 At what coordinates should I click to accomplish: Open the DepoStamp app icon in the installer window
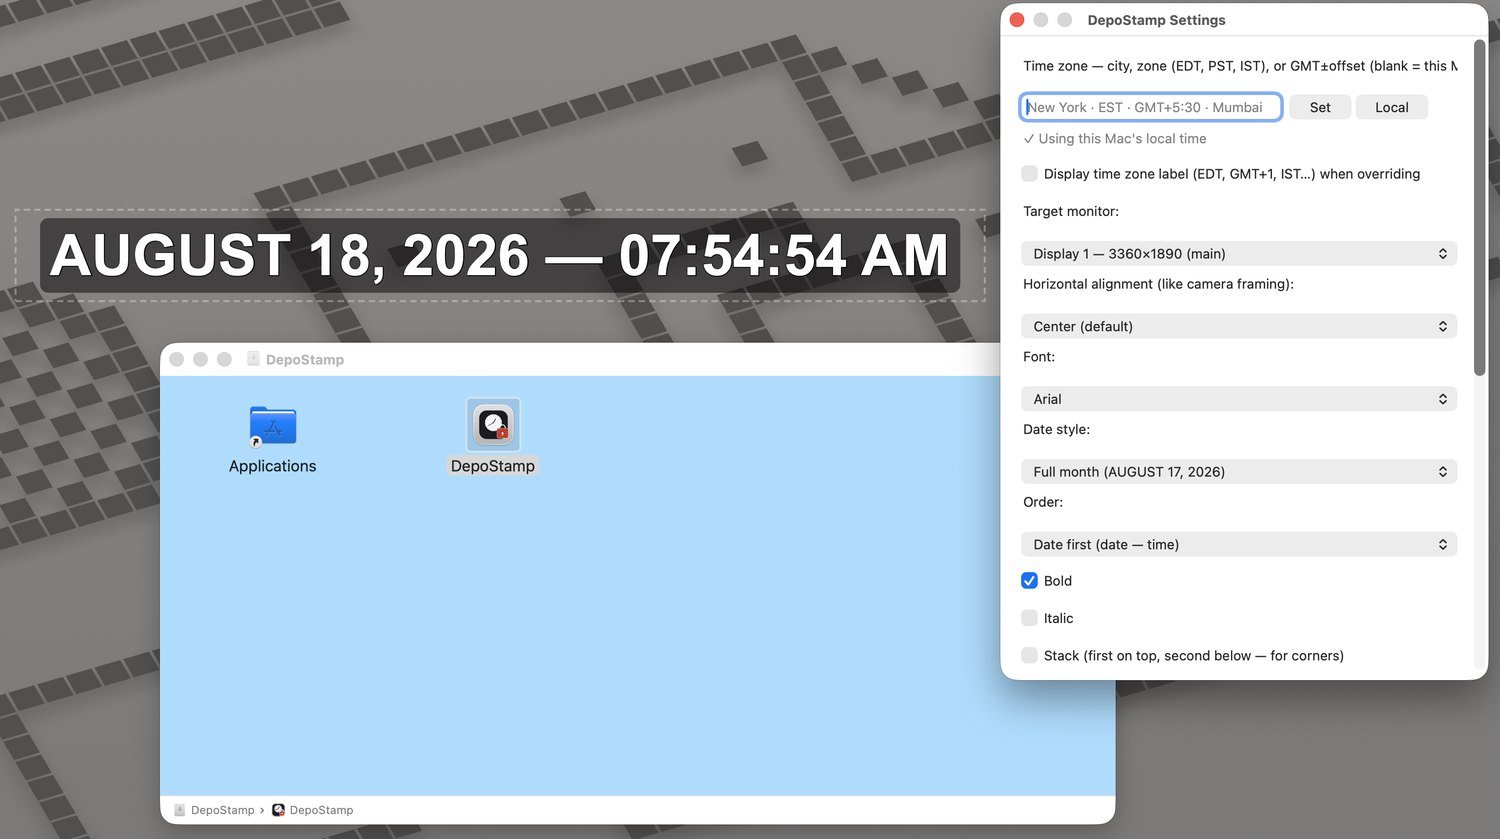coord(493,425)
